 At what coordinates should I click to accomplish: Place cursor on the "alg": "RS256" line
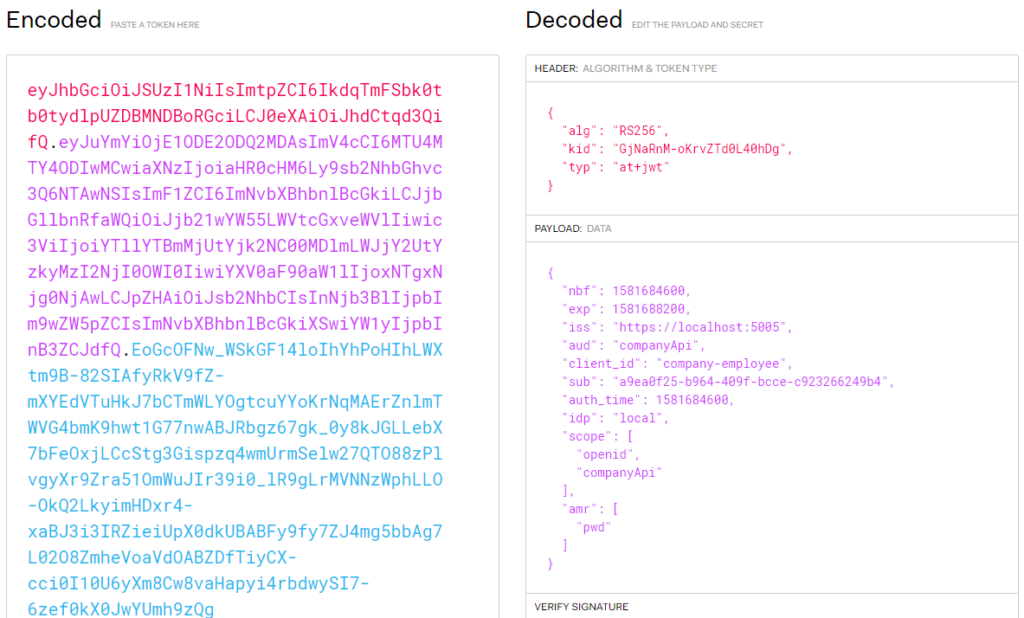tap(608, 131)
